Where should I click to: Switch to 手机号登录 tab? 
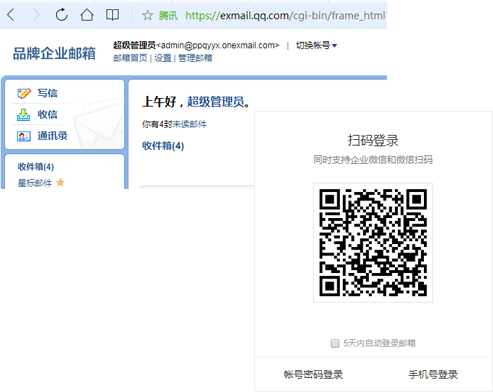coord(433,375)
